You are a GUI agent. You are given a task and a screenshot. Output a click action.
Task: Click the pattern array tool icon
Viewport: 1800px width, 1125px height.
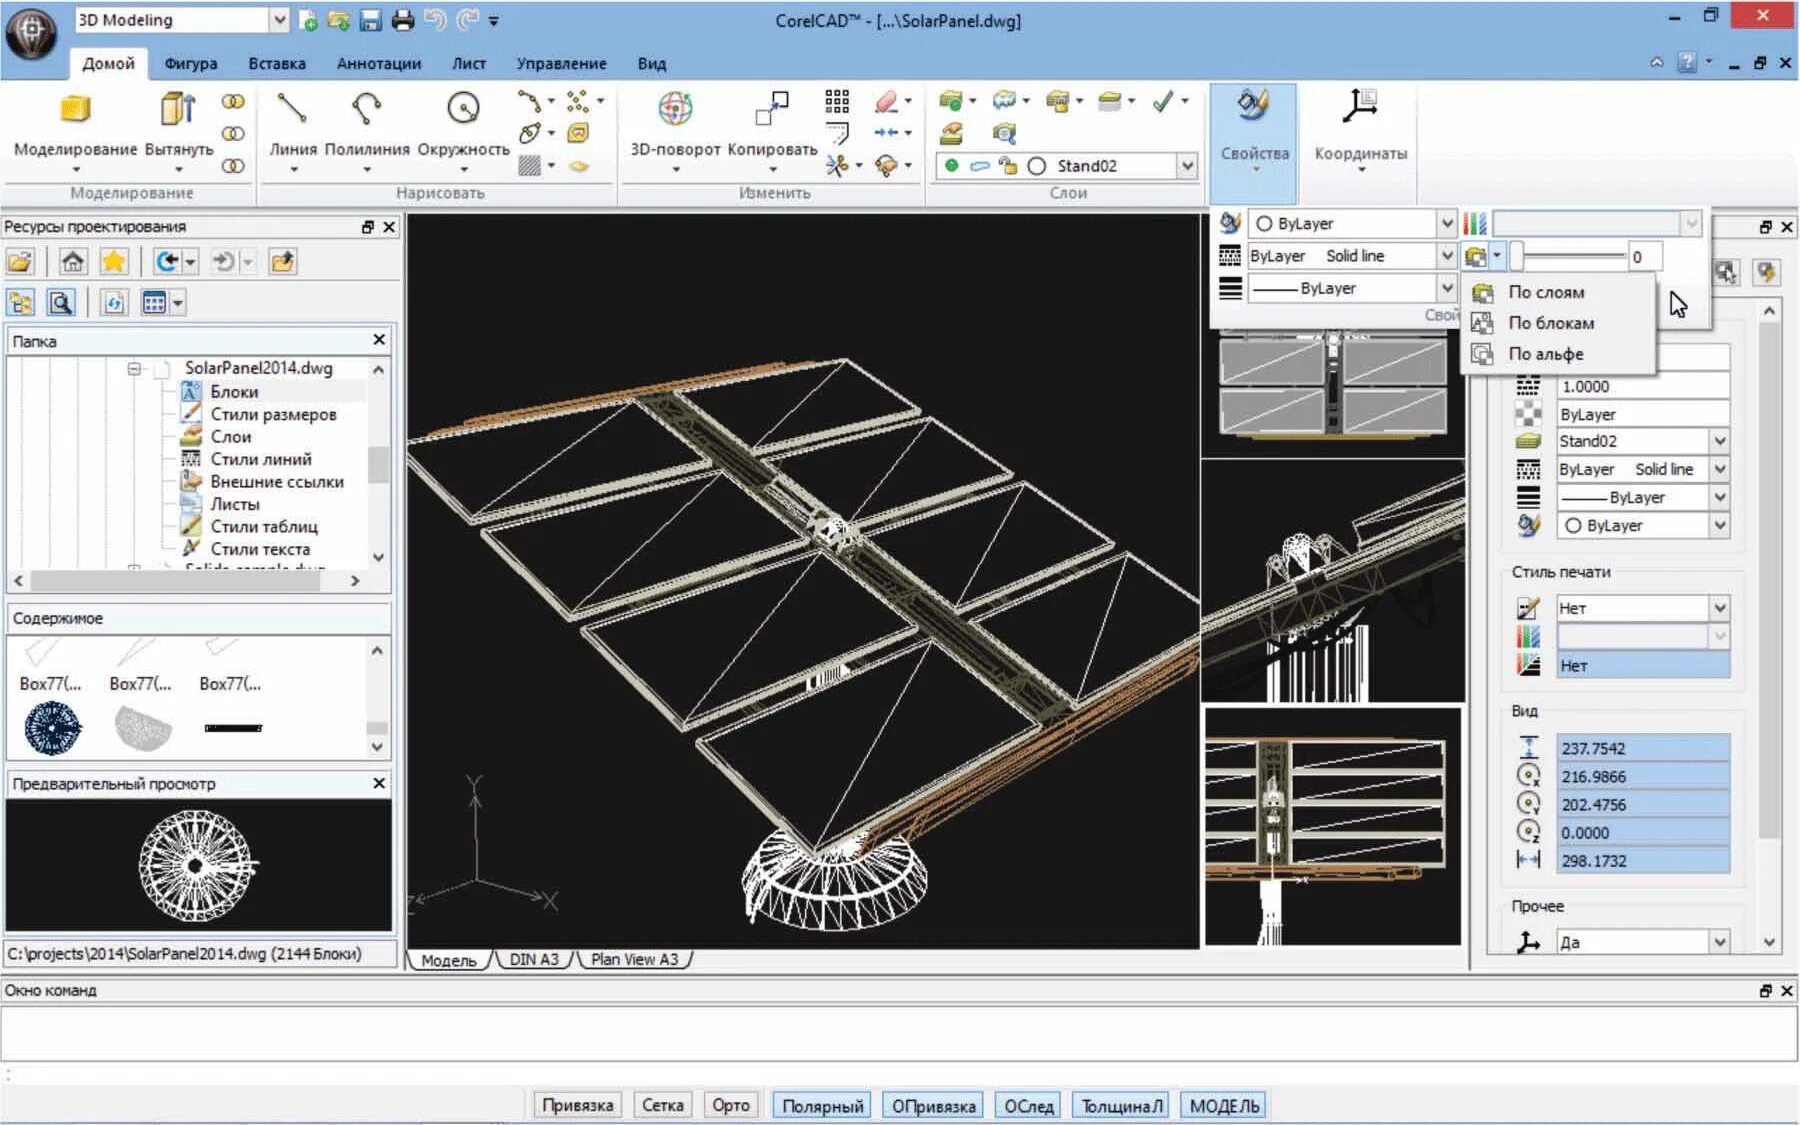click(837, 101)
